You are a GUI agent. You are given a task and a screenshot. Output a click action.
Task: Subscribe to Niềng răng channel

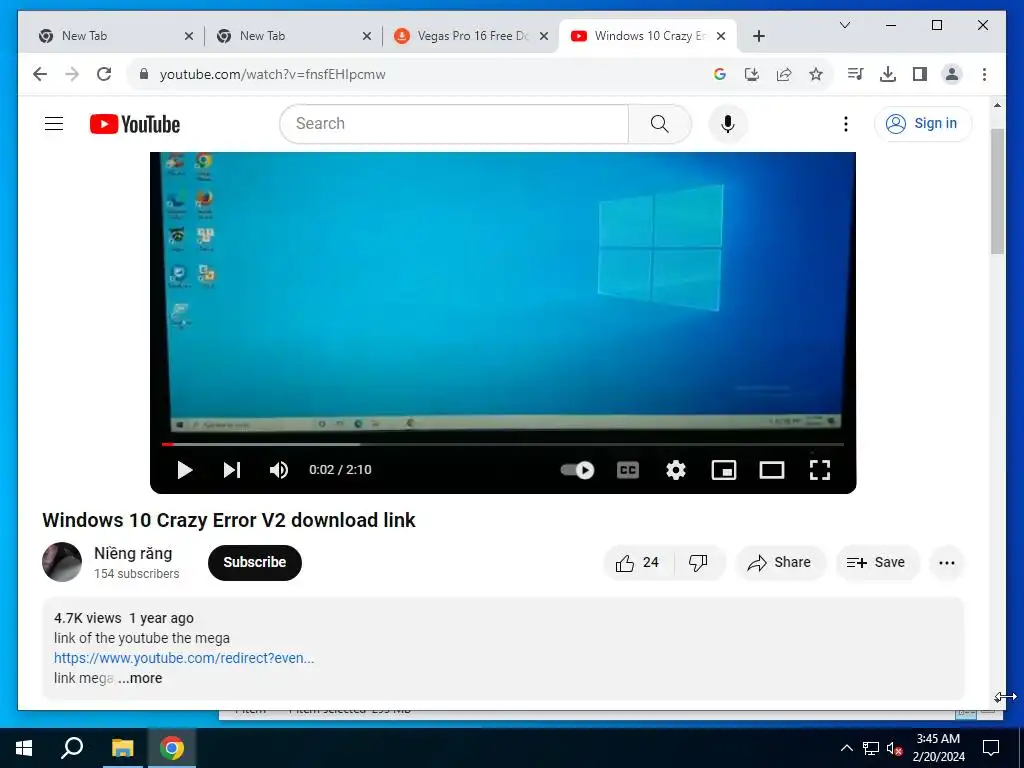pyautogui.click(x=255, y=562)
